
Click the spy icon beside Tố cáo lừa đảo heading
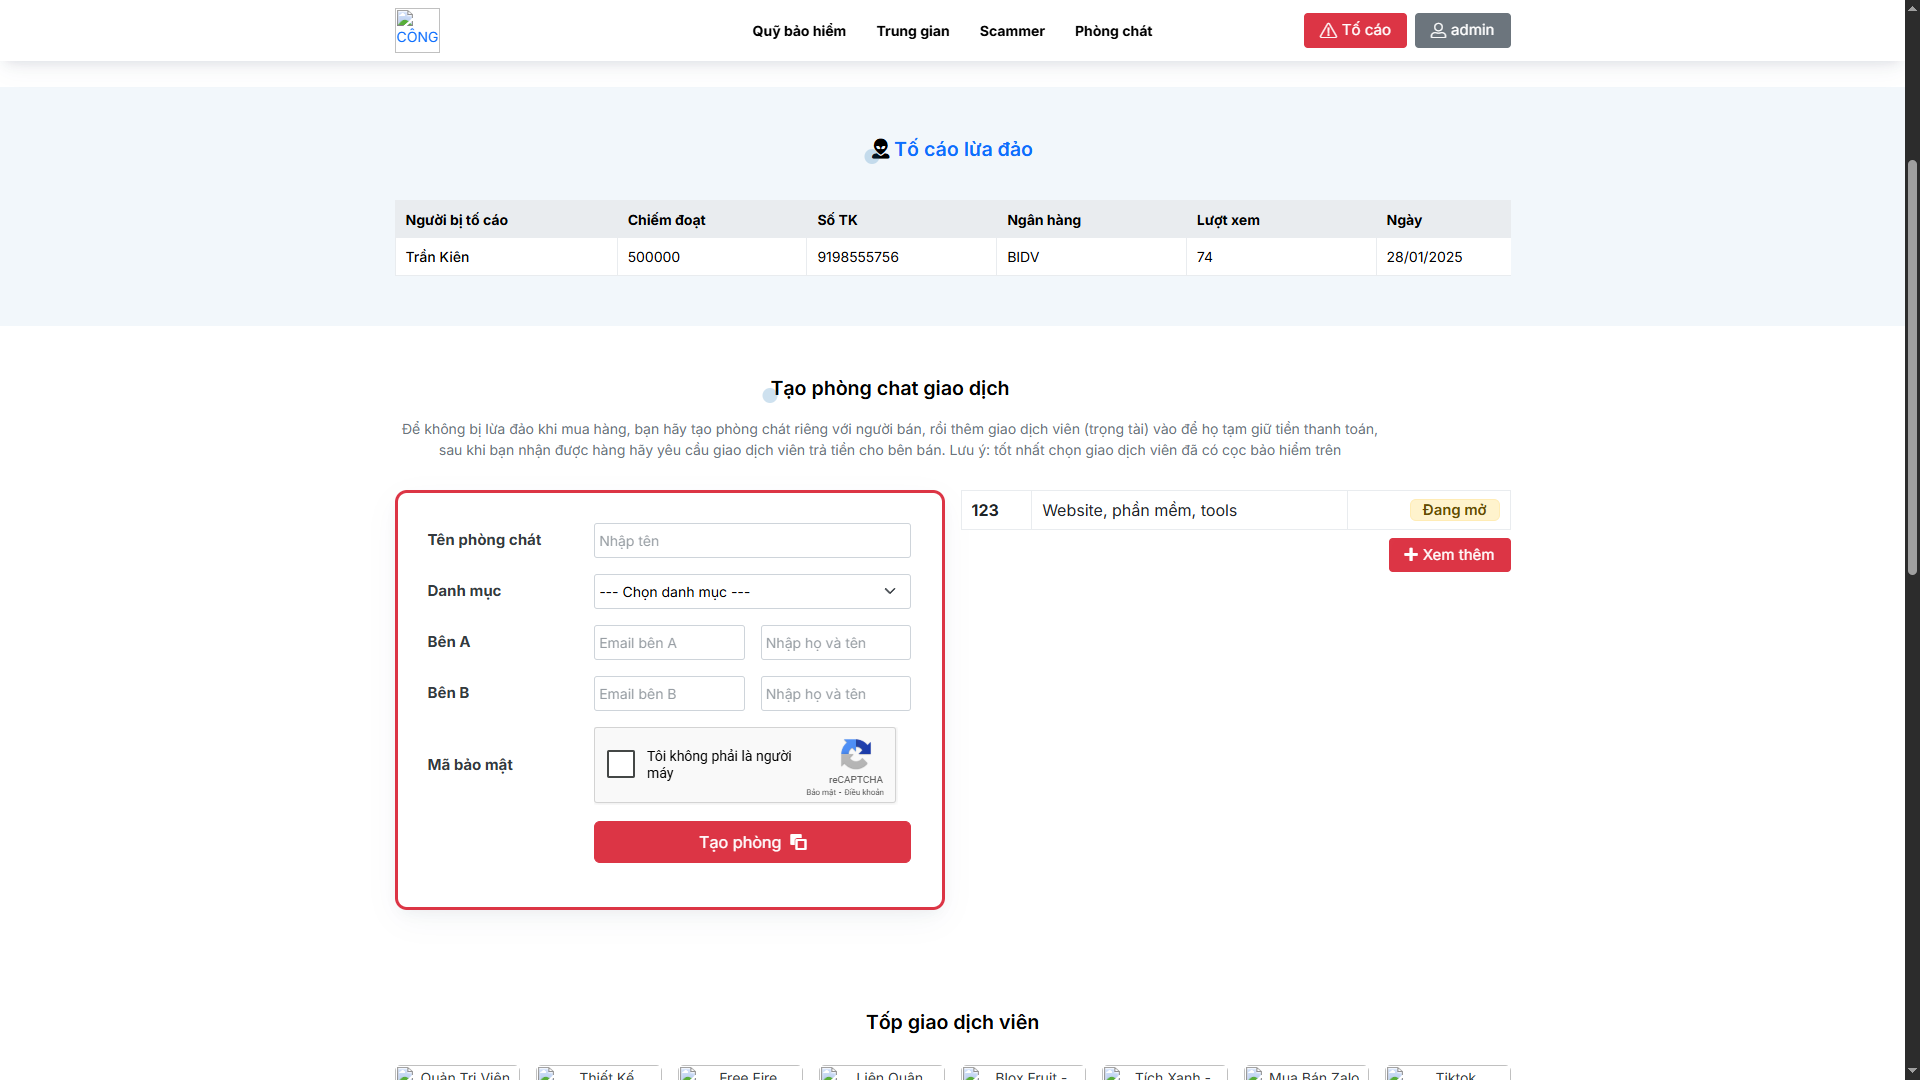(x=880, y=149)
